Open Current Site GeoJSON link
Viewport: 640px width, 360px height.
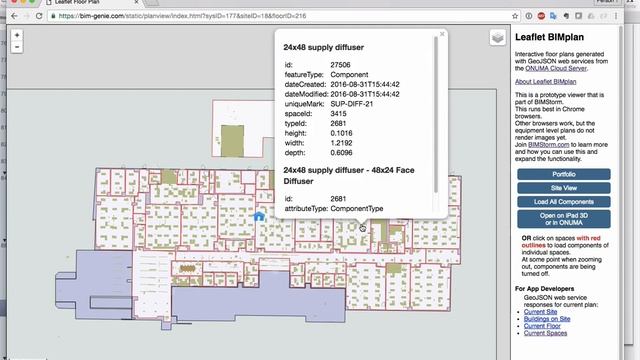pyautogui.click(x=540, y=312)
